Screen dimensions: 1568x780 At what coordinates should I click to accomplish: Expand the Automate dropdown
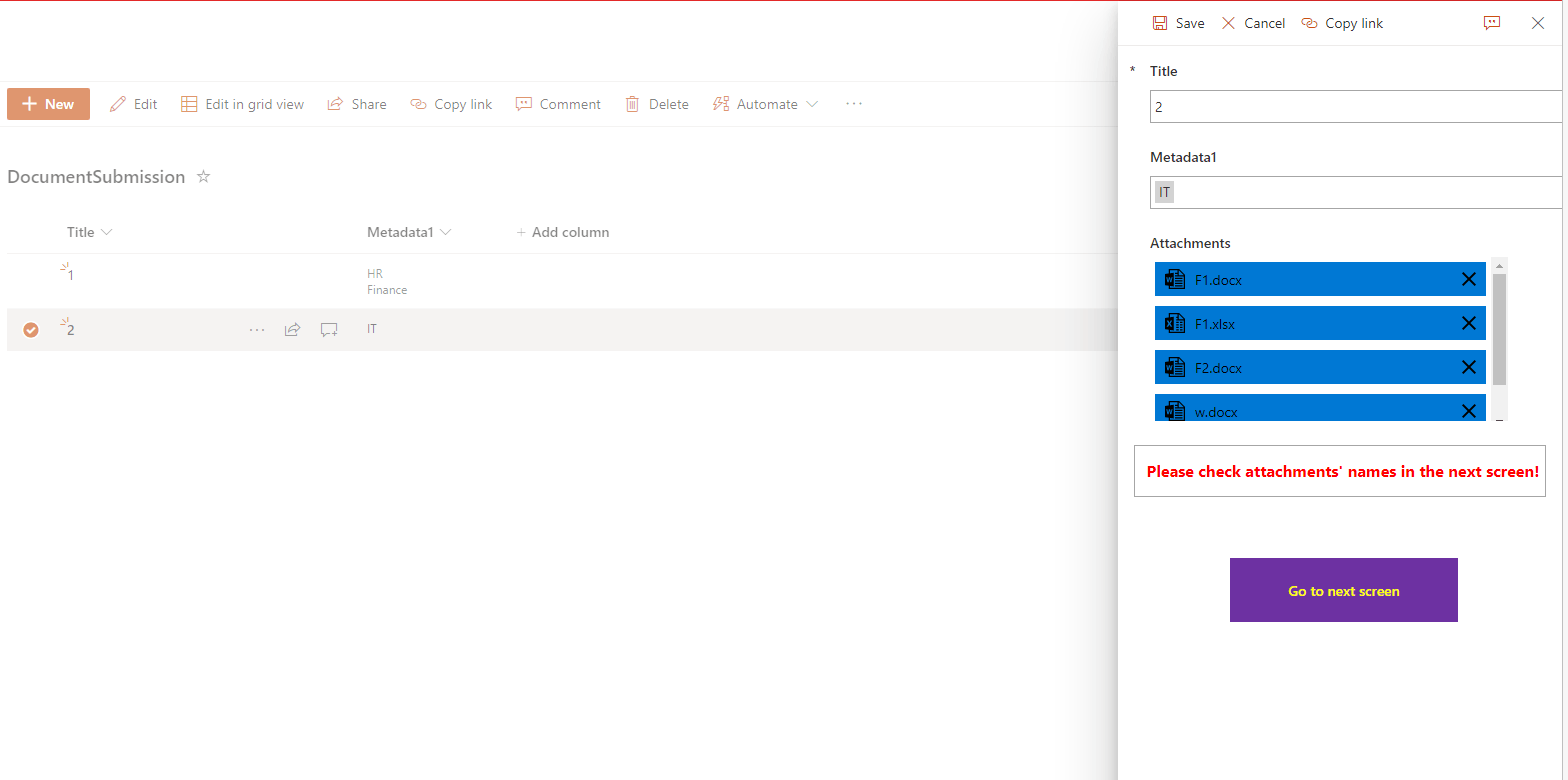(x=765, y=104)
